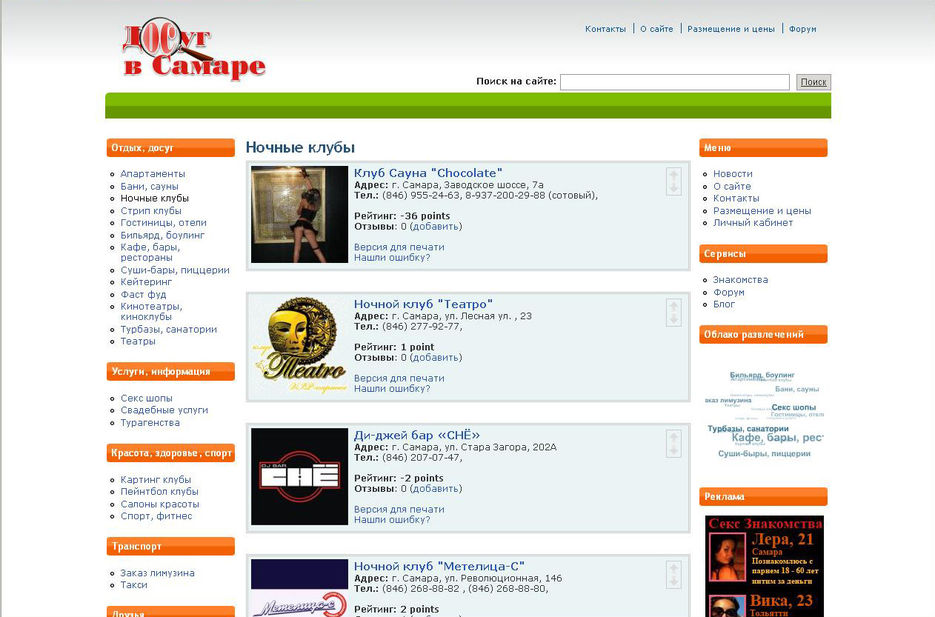Screen dimensions: 935x617
Task: Open 'Размещение и цены' in the top header
Action: click(x=731, y=29)
